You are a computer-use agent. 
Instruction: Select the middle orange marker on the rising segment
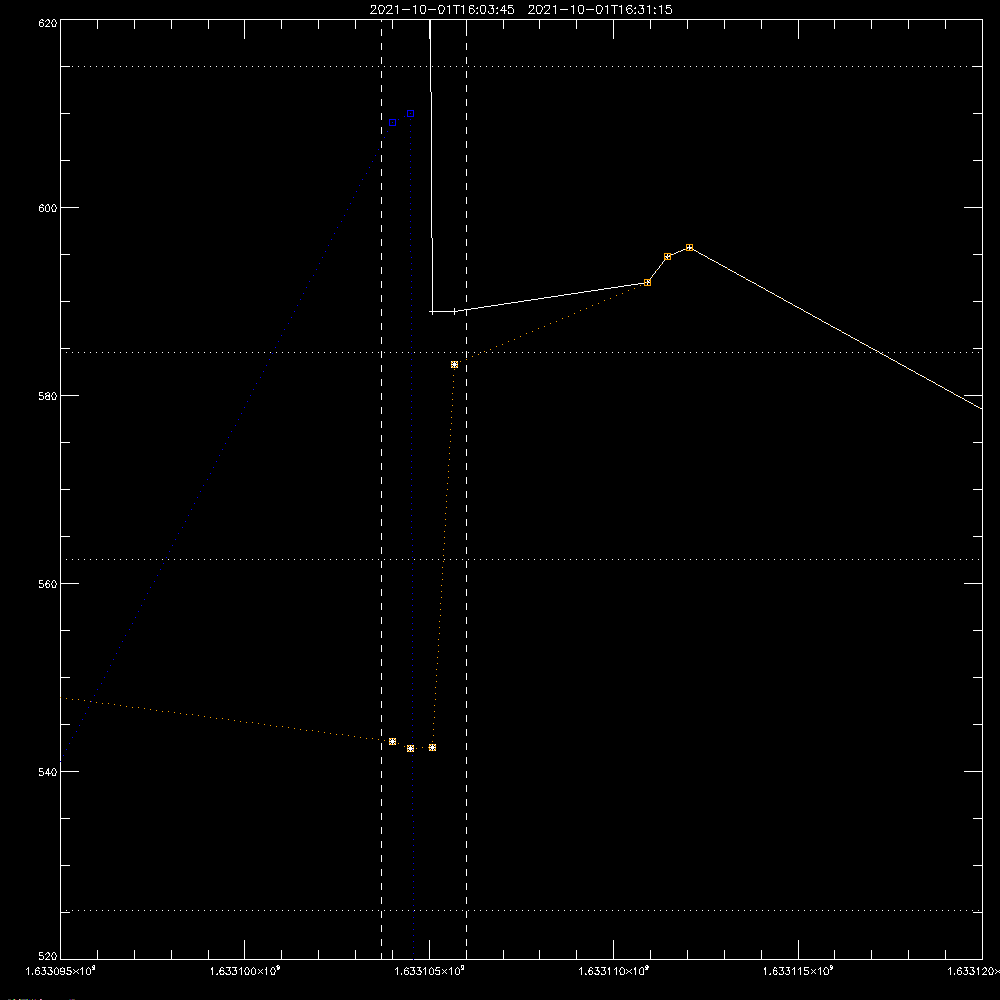[668, 257]
